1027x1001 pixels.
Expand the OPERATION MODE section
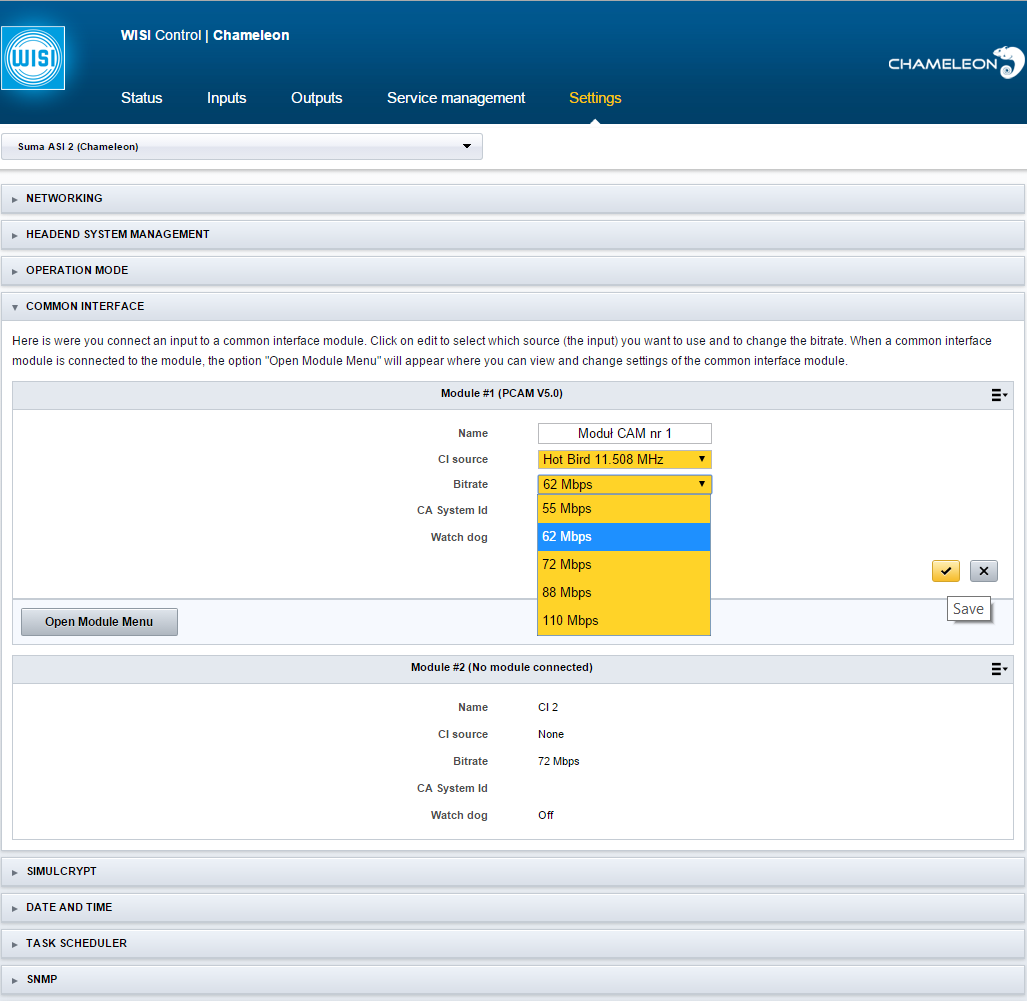click(513, 270)
